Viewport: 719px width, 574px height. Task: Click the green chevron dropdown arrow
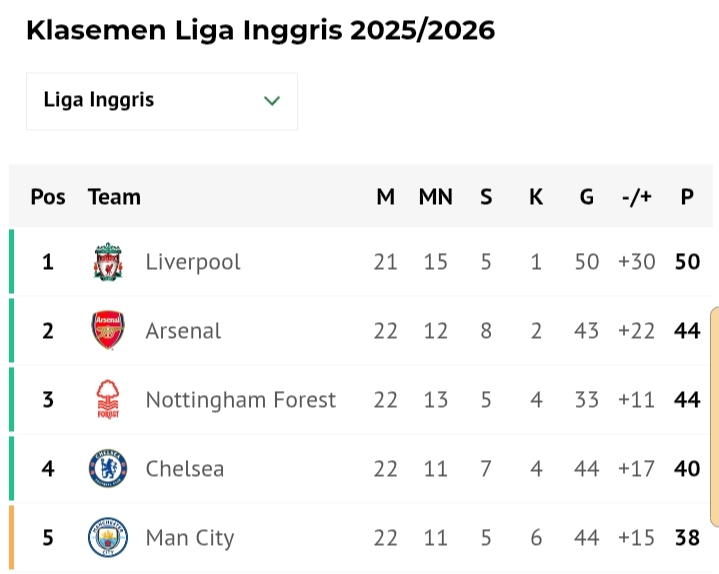[x=271, y=101]
